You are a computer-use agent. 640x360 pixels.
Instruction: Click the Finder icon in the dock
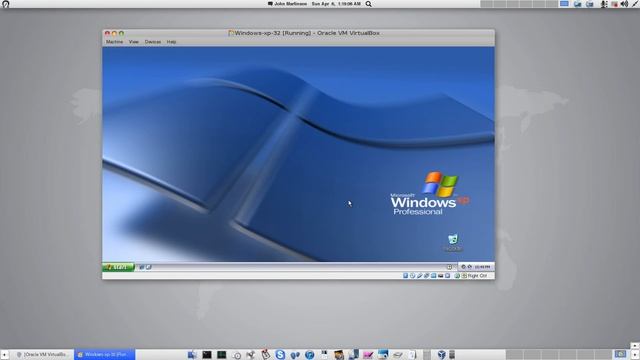click(192, 354)
